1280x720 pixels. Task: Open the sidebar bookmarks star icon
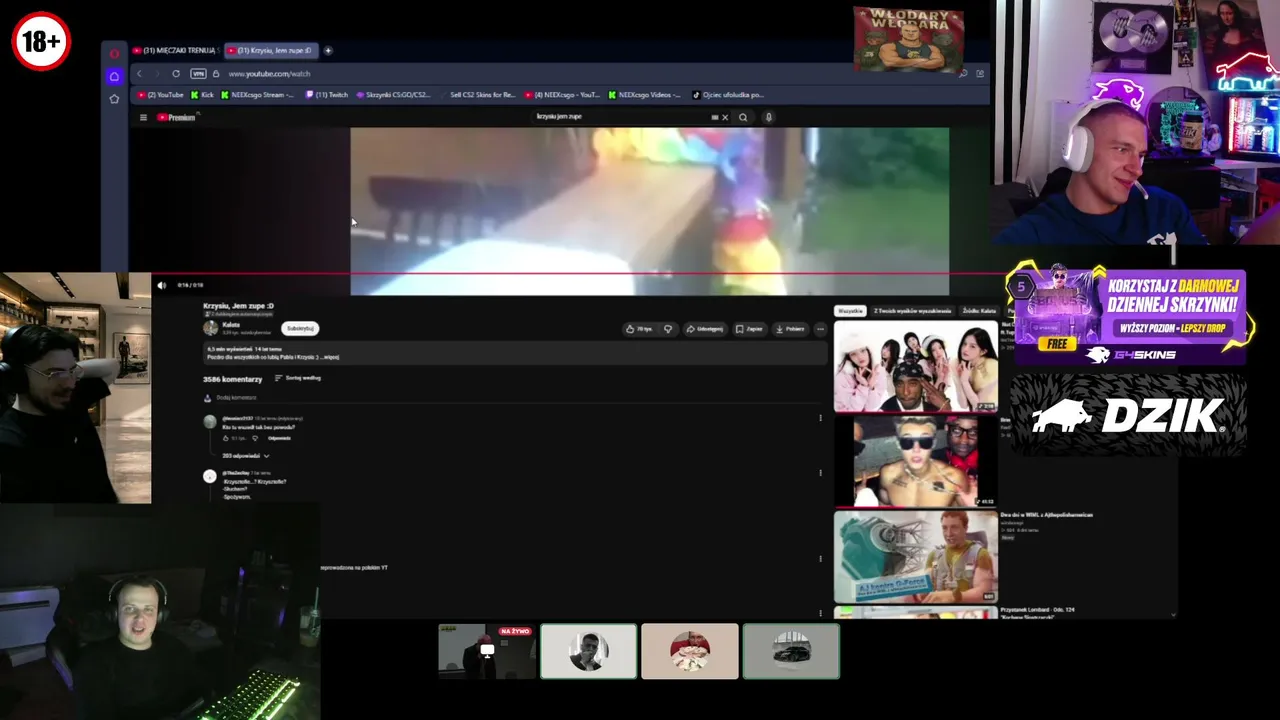pyautogui.click(x=114, y=98)
